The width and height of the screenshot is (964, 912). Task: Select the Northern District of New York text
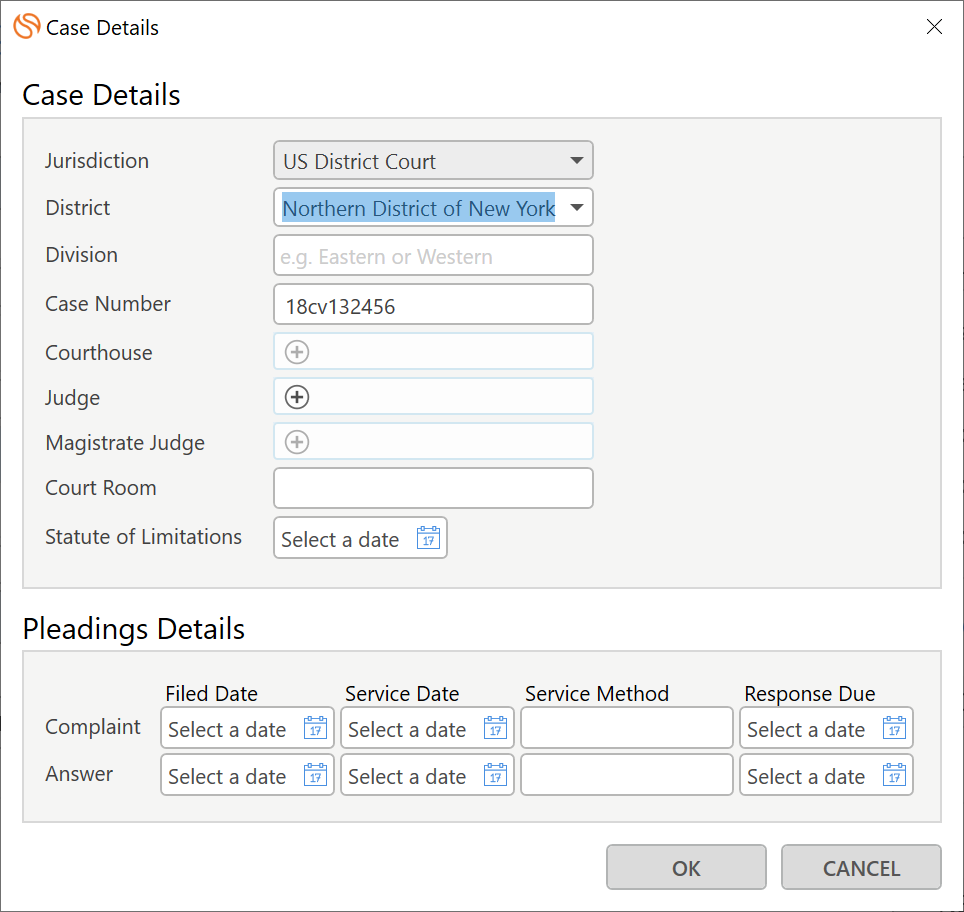[419, 208]
